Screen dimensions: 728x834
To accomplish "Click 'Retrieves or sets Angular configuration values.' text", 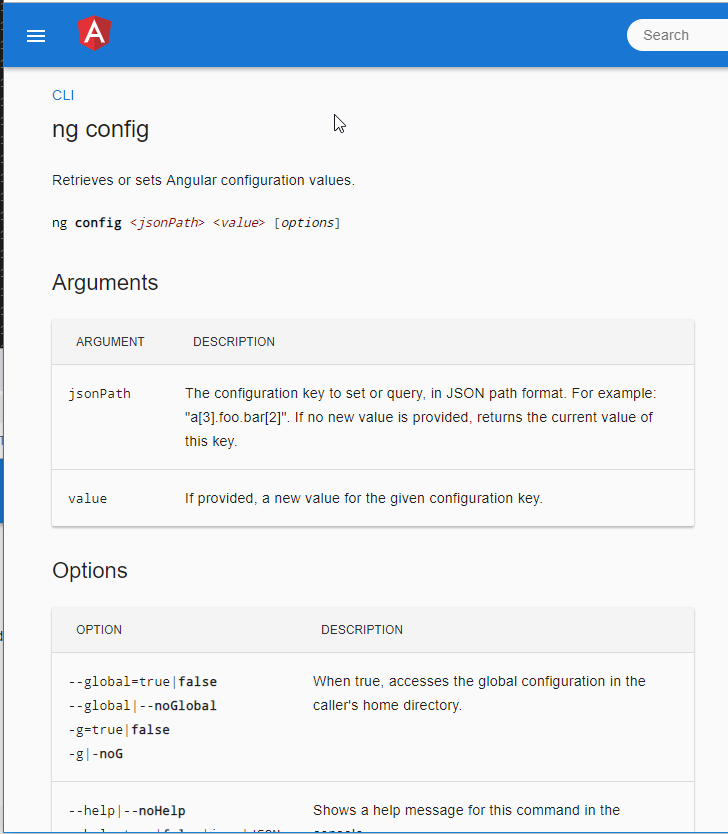I will point(203,180).
